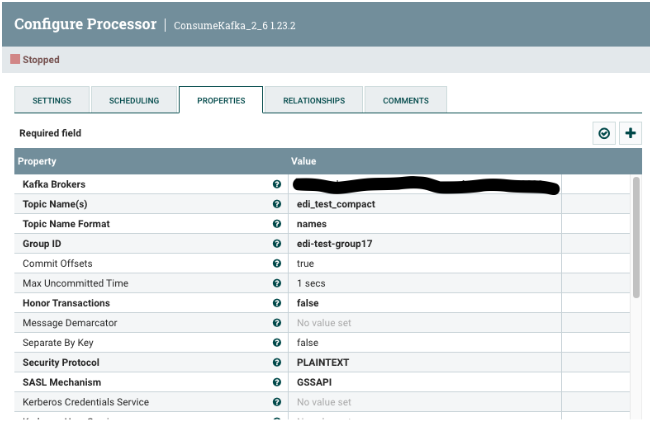The height and width of the screenshot is (427, 650).
Task: Select the Properties tab
Action: point(221,100)
